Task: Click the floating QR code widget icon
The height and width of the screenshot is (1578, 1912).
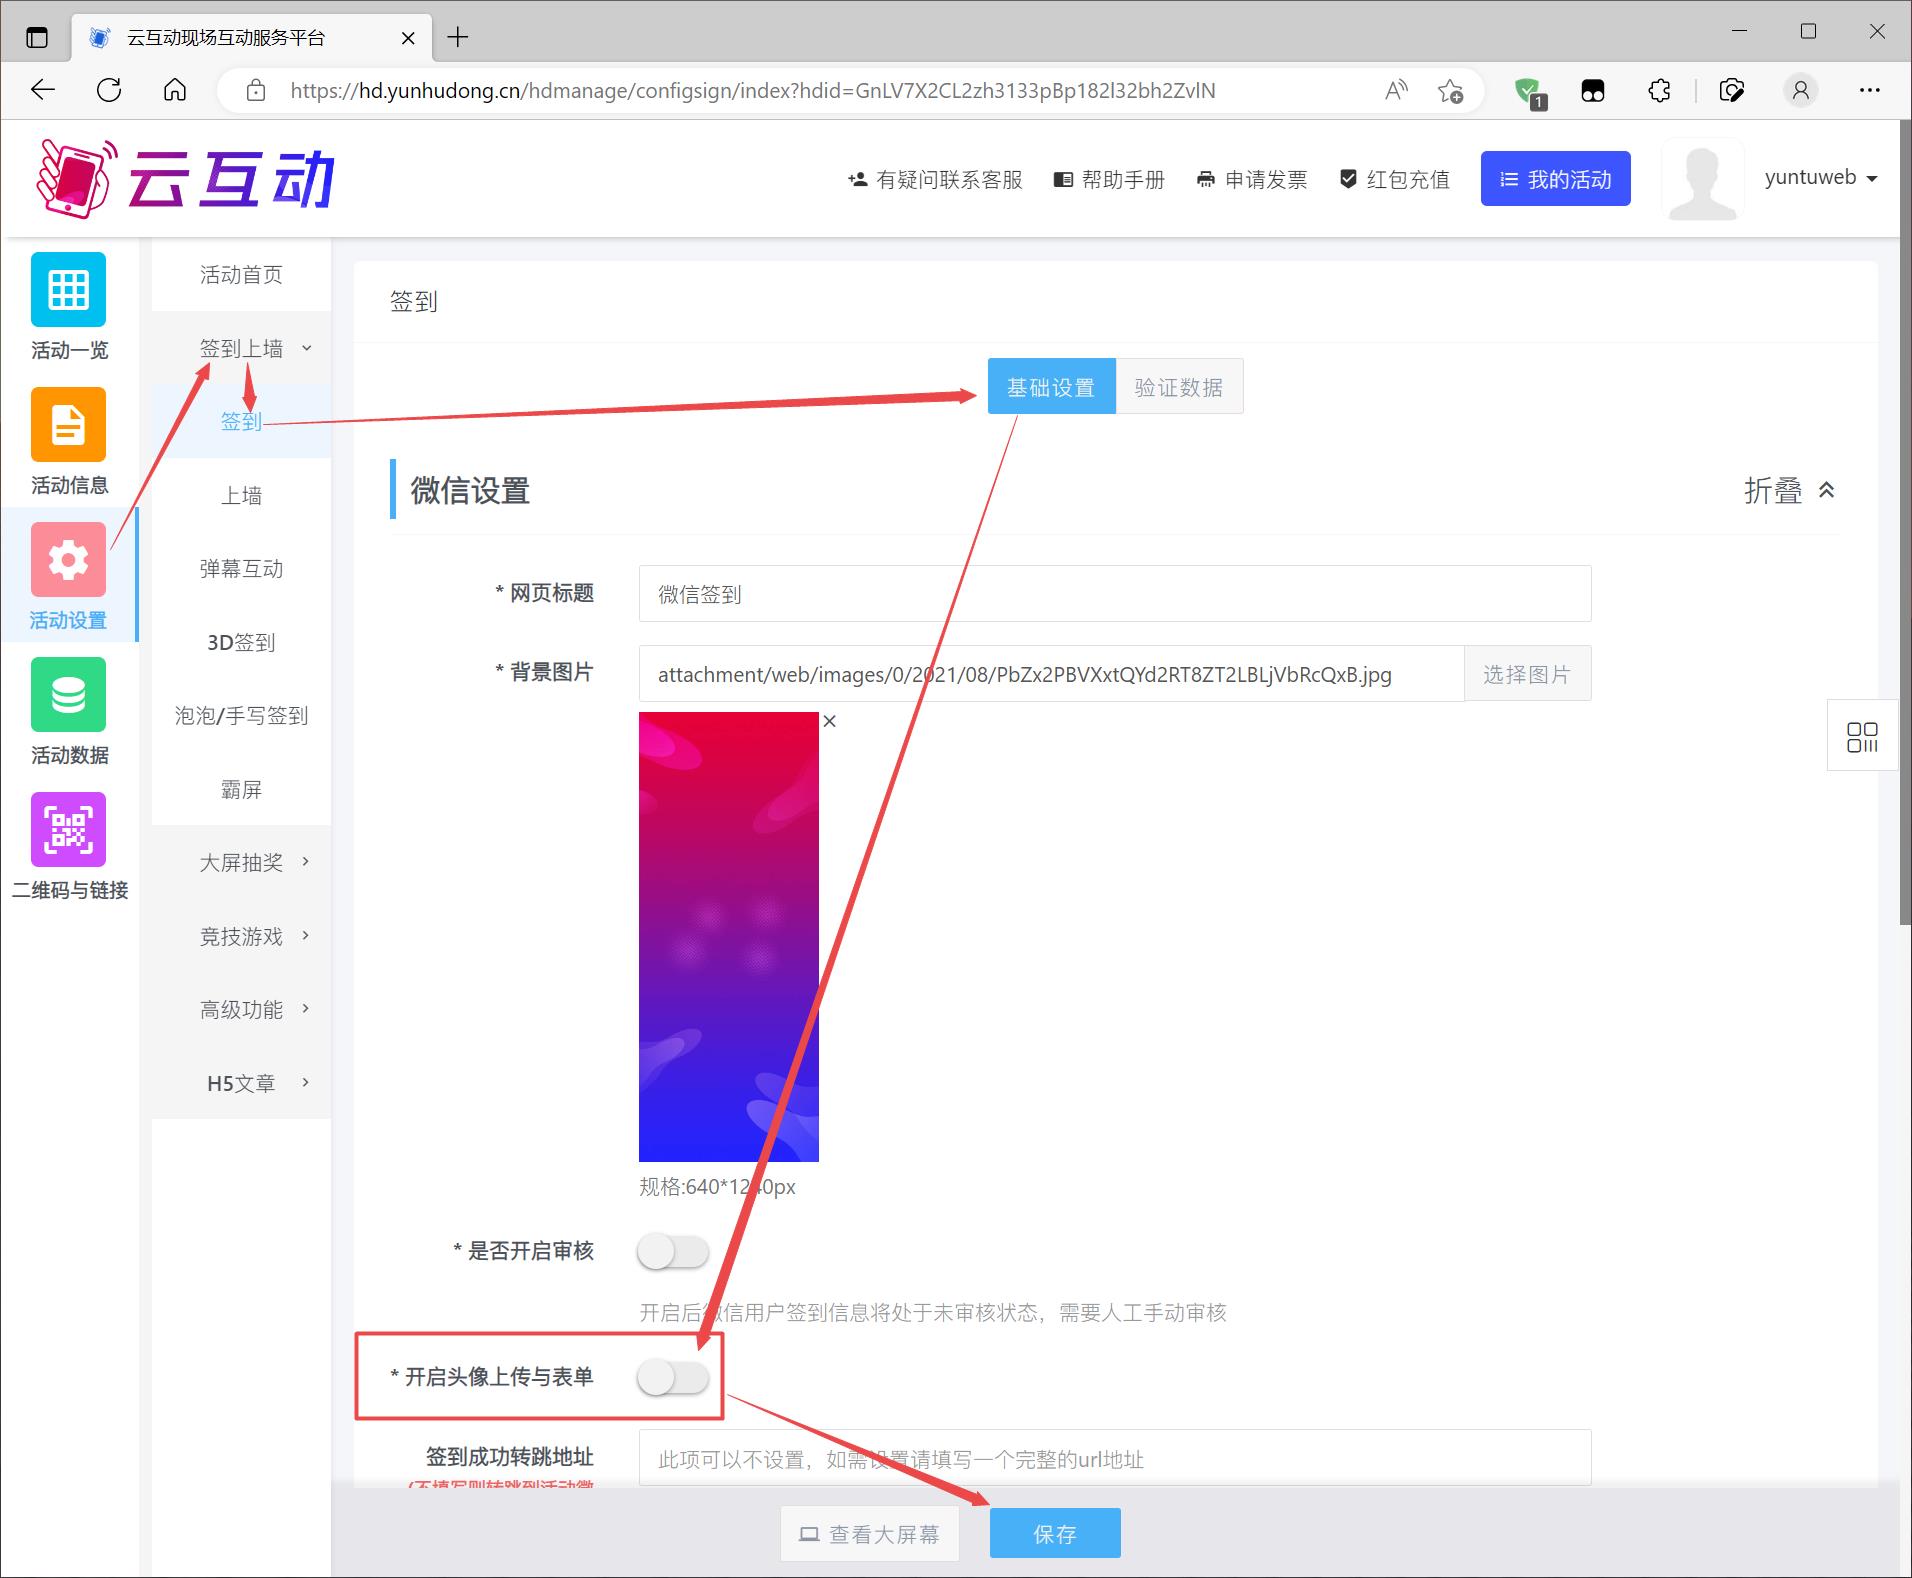Action: pyautogui.click(x=1862, y=736)
